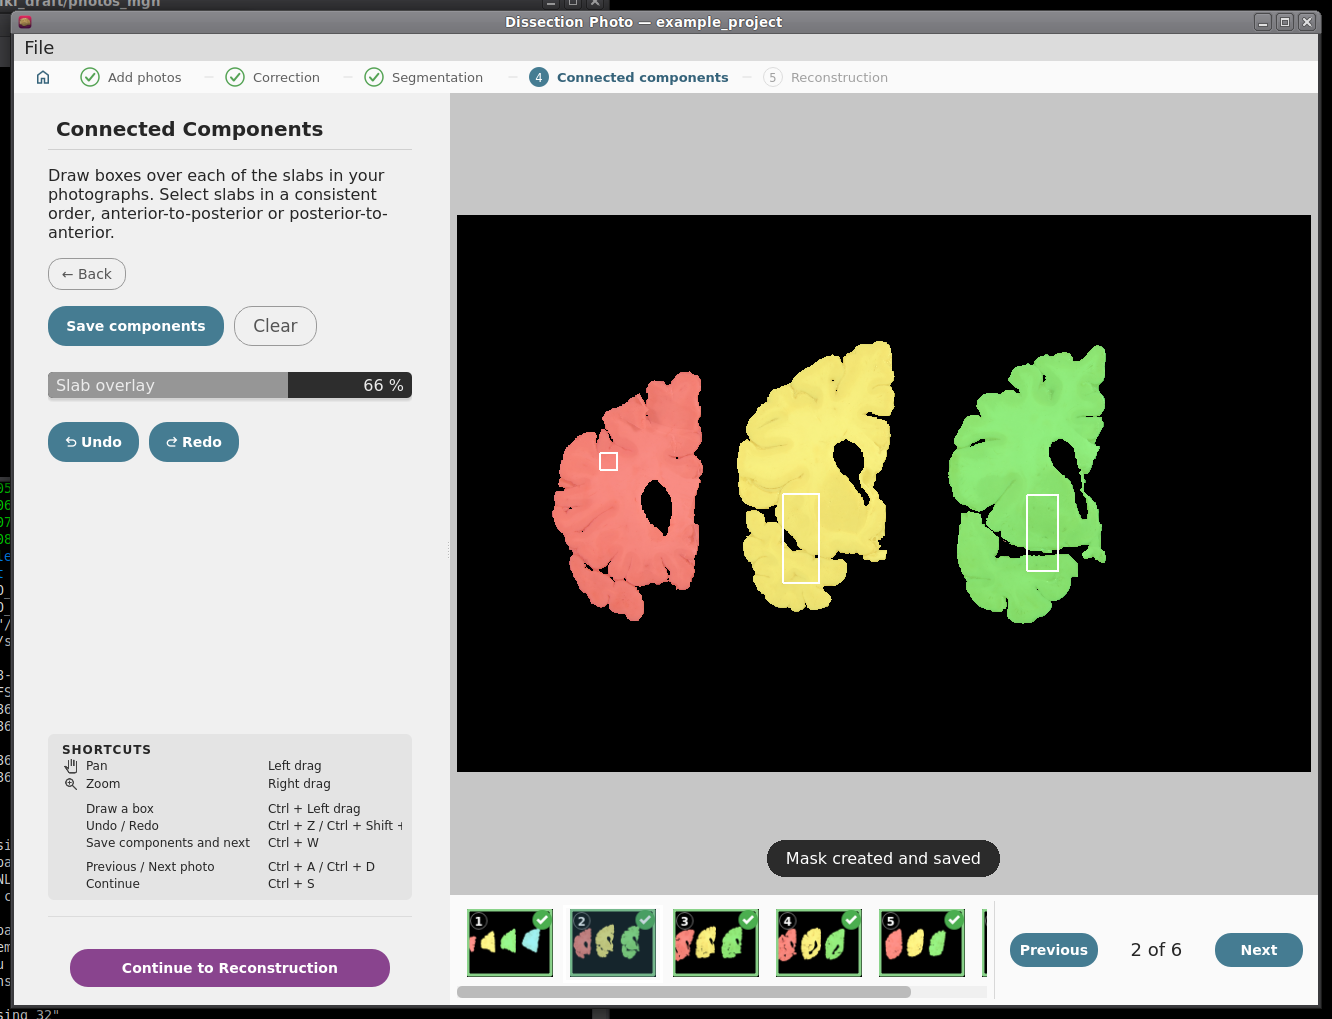Maximize the Dissection Photo window

[1285, 22]
